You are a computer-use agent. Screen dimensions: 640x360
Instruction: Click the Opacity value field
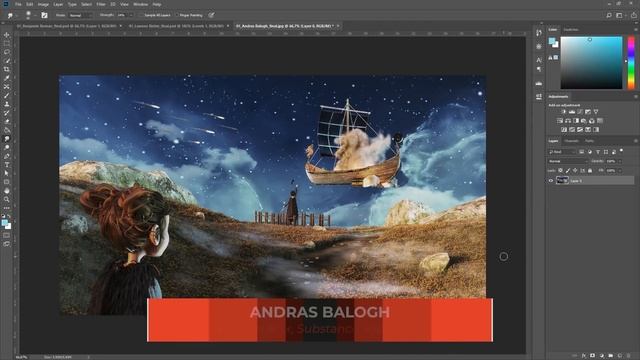(611, 161)
